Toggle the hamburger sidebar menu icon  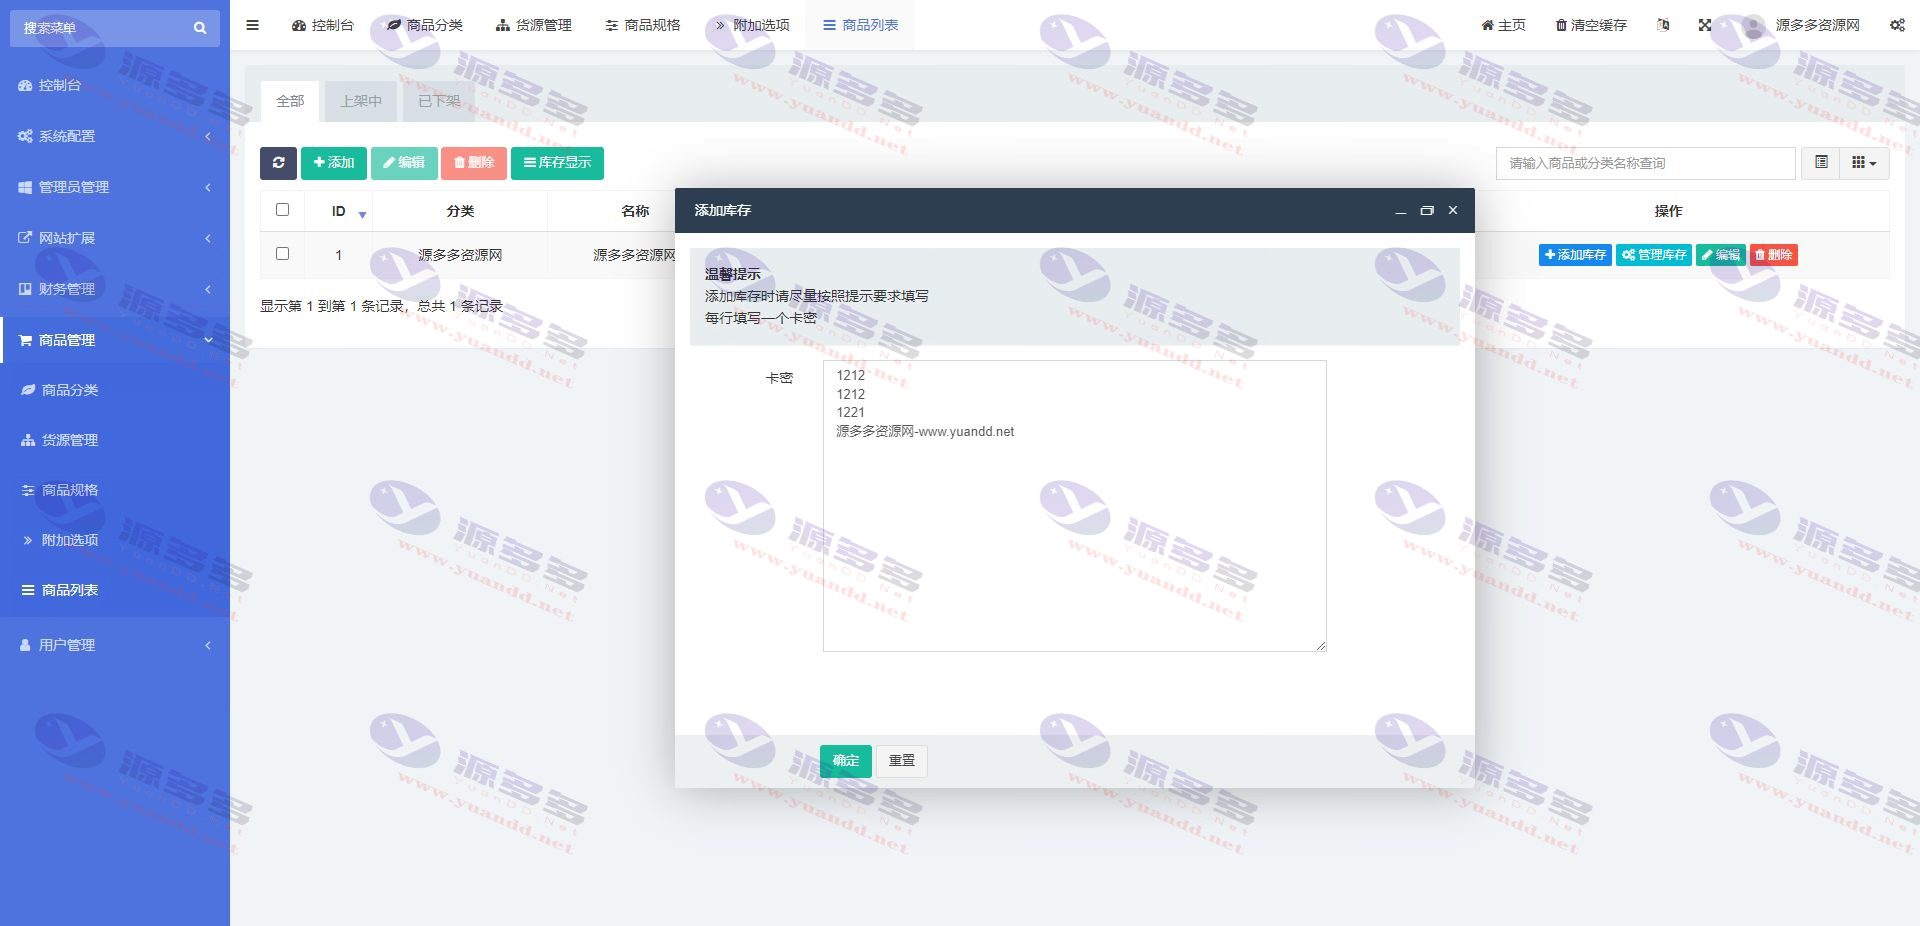[253, 25]
